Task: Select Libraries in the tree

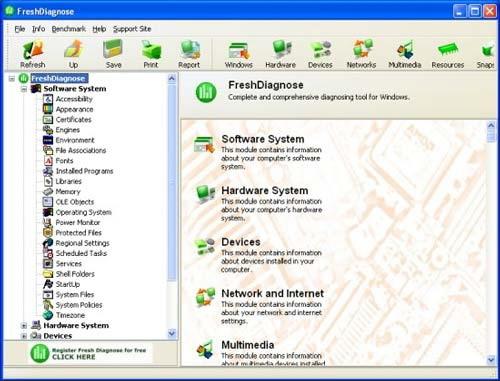Action: click(x=69, y=181)
